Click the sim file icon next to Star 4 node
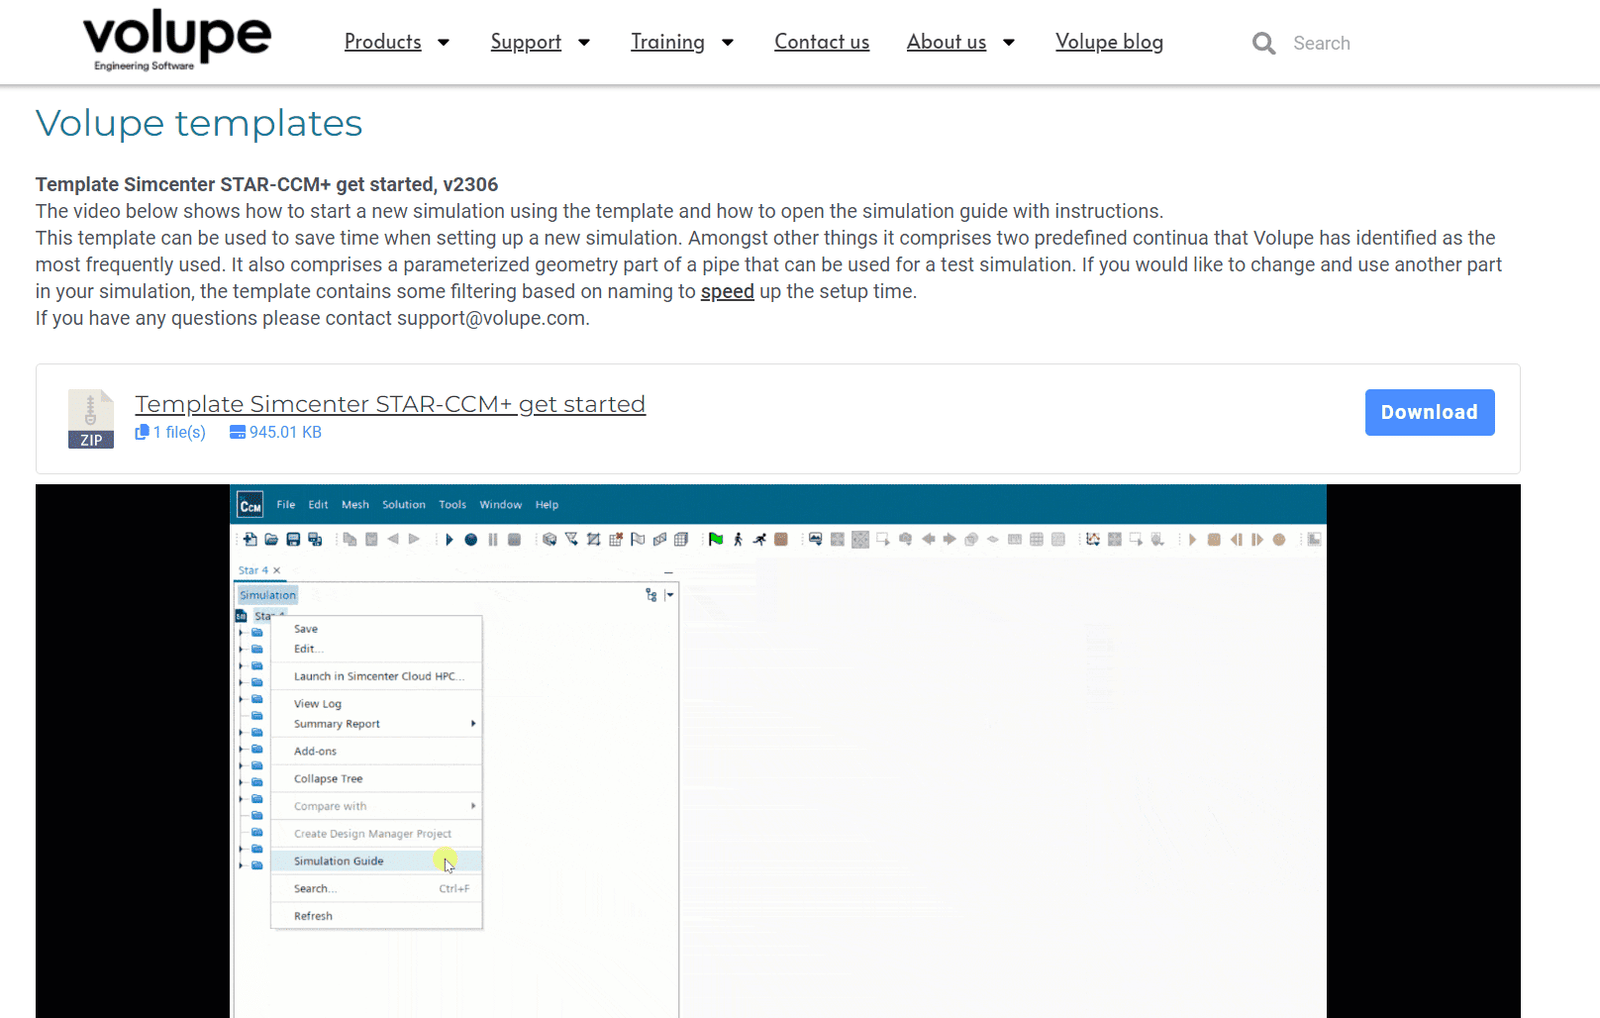This screenshot has height=1018, width=1600. click(241, 616)
